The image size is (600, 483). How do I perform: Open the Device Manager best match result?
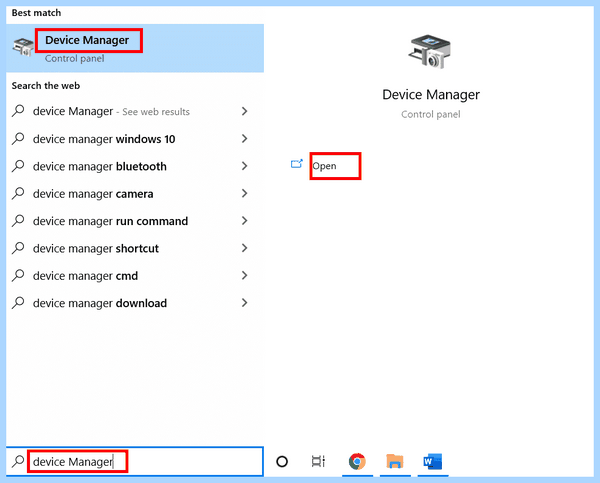135,48
